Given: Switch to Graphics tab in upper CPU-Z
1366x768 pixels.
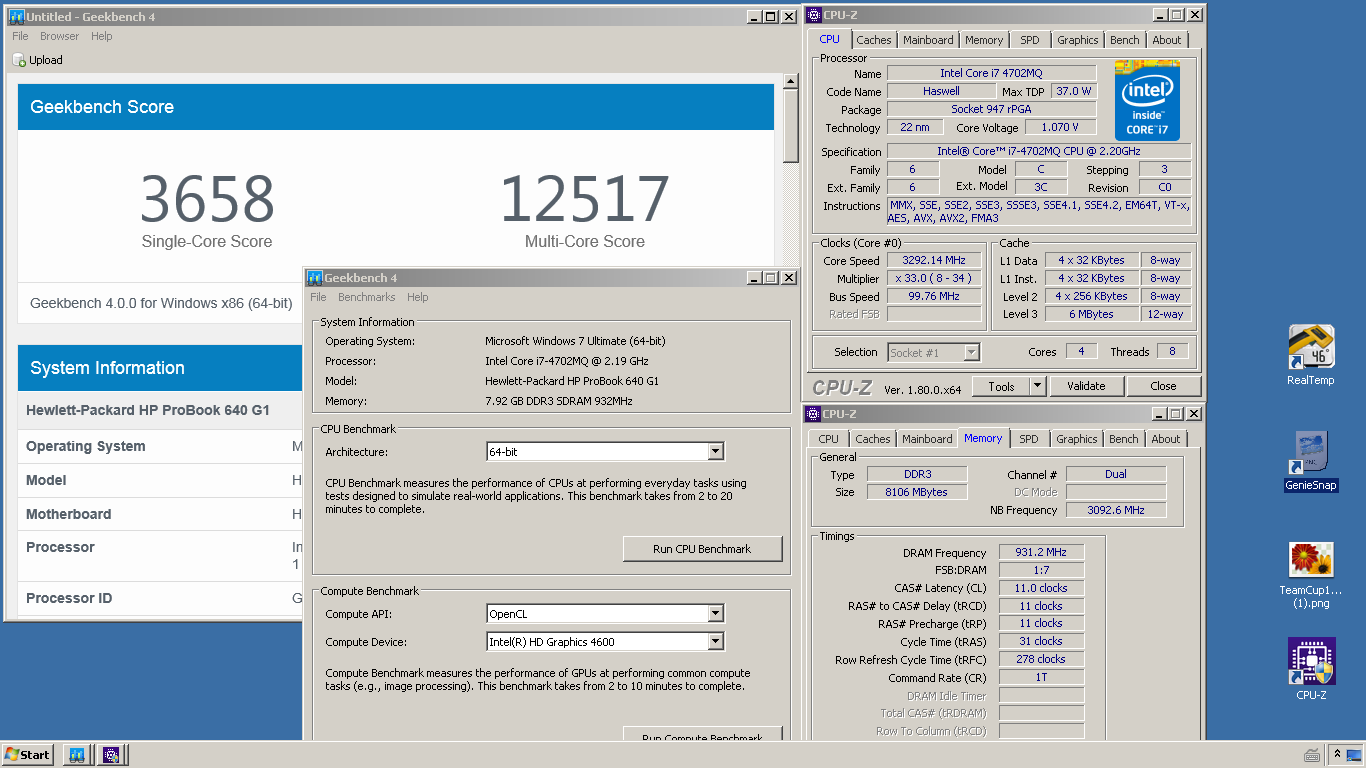Looking at the screenshot, I should 1077,40.
